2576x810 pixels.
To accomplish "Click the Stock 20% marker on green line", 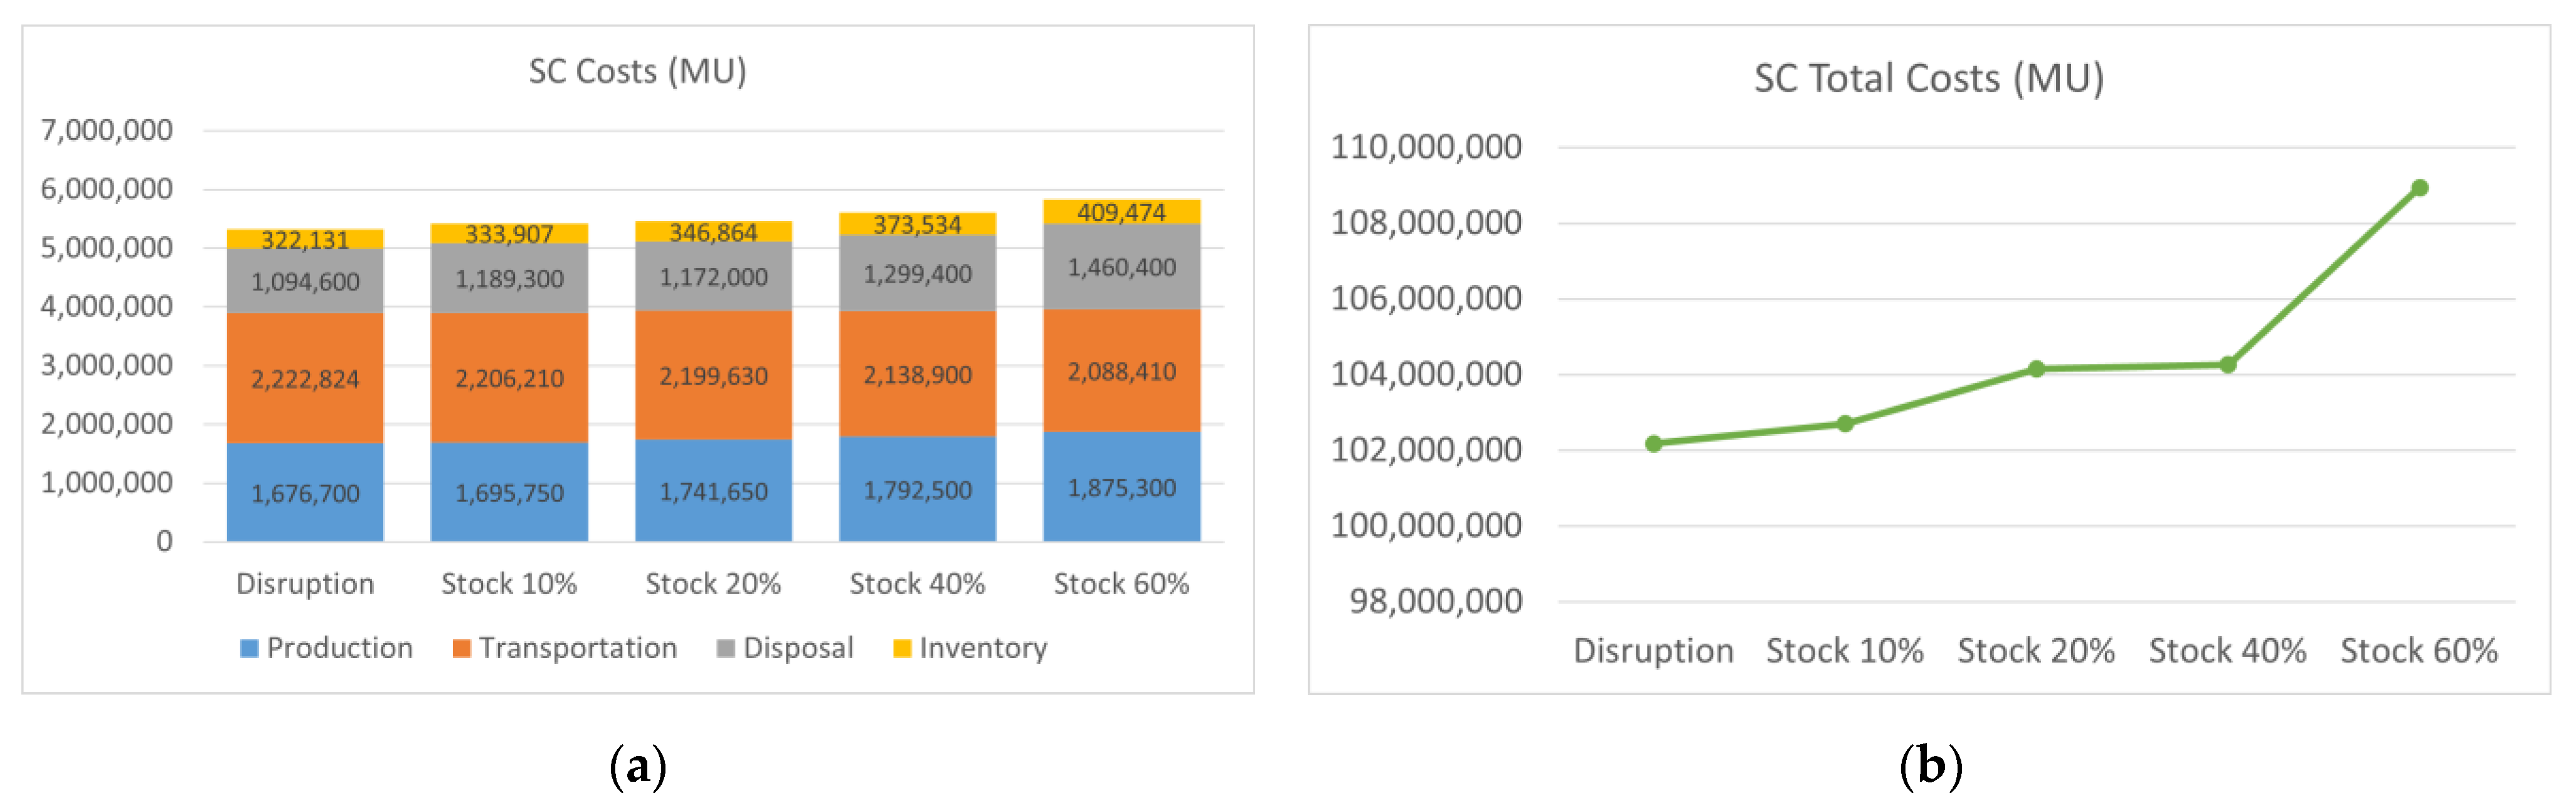I will click(2036, 369).
